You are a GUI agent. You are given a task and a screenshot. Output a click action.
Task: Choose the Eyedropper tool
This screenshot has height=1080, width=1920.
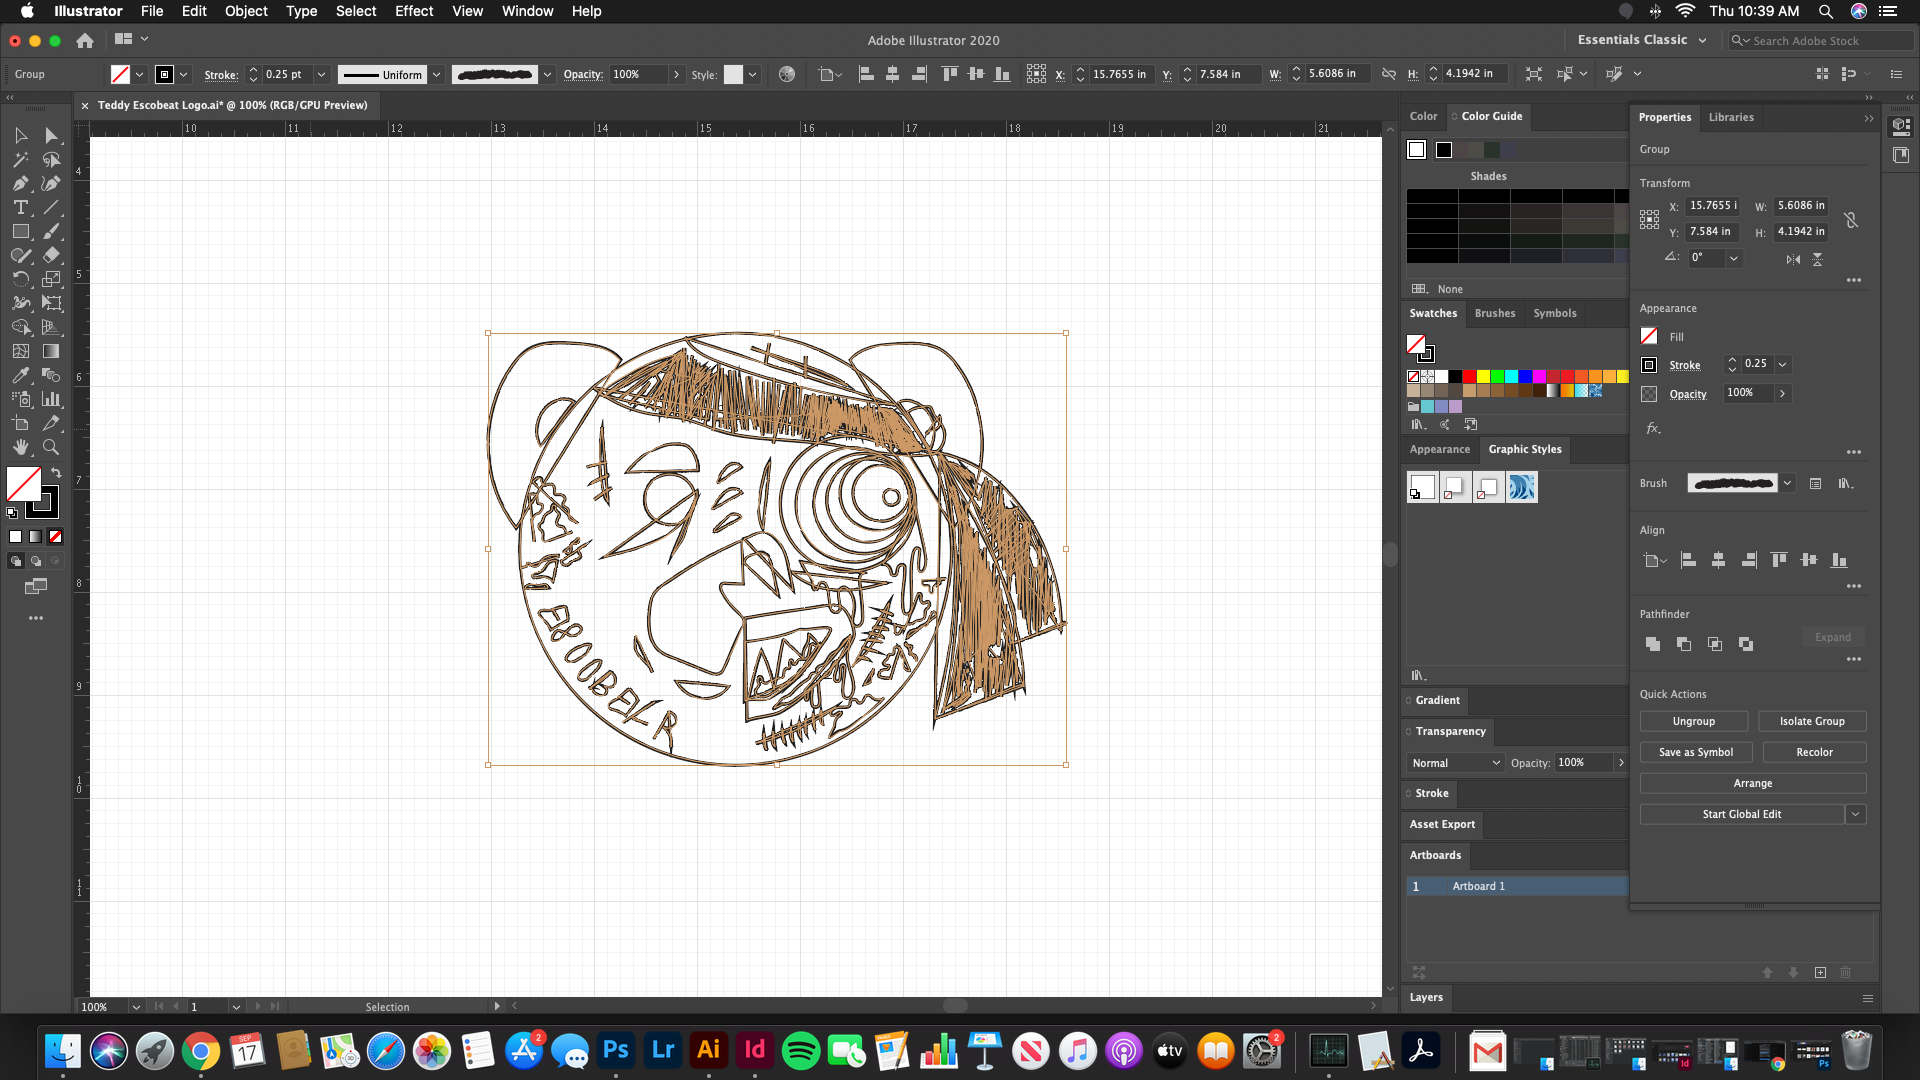20,375
